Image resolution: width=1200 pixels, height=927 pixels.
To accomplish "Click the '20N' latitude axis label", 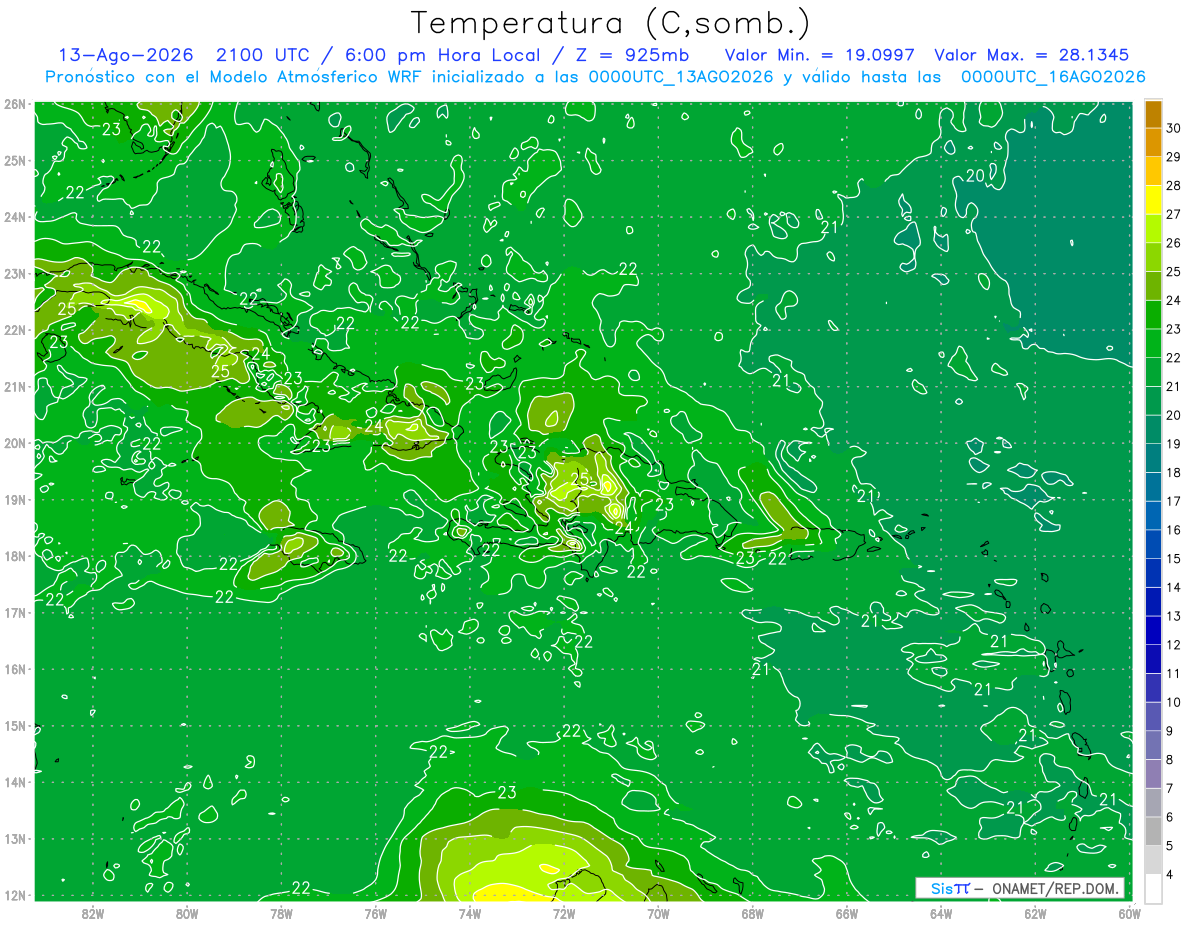I will (x=15, y=443).
